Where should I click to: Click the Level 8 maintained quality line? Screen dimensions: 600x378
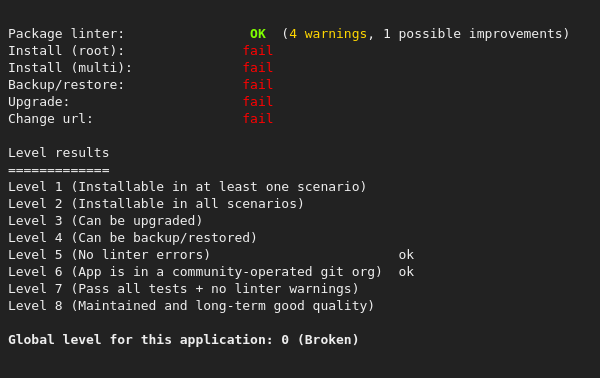(191, 306)
